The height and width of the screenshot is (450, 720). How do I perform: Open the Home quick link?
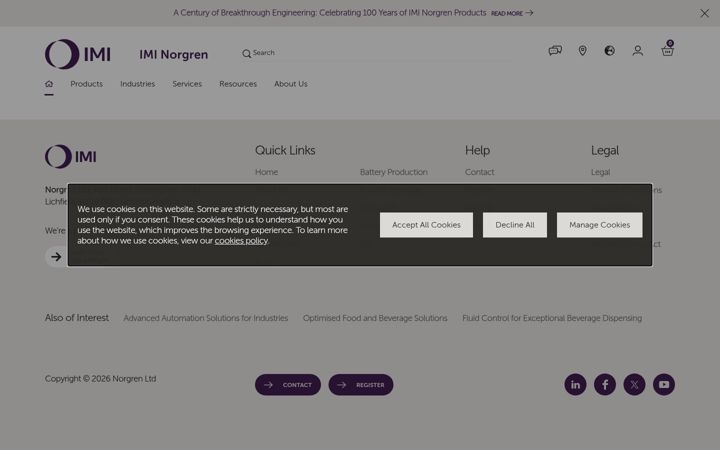click(x=266, y=172)
